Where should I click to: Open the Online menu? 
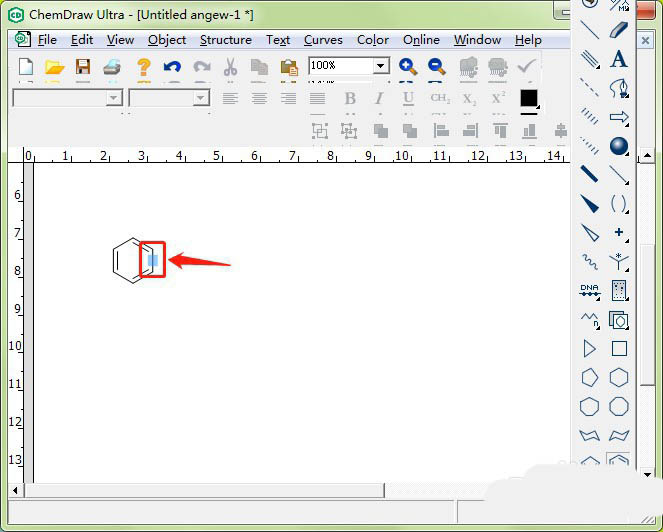tap(421, 40)
